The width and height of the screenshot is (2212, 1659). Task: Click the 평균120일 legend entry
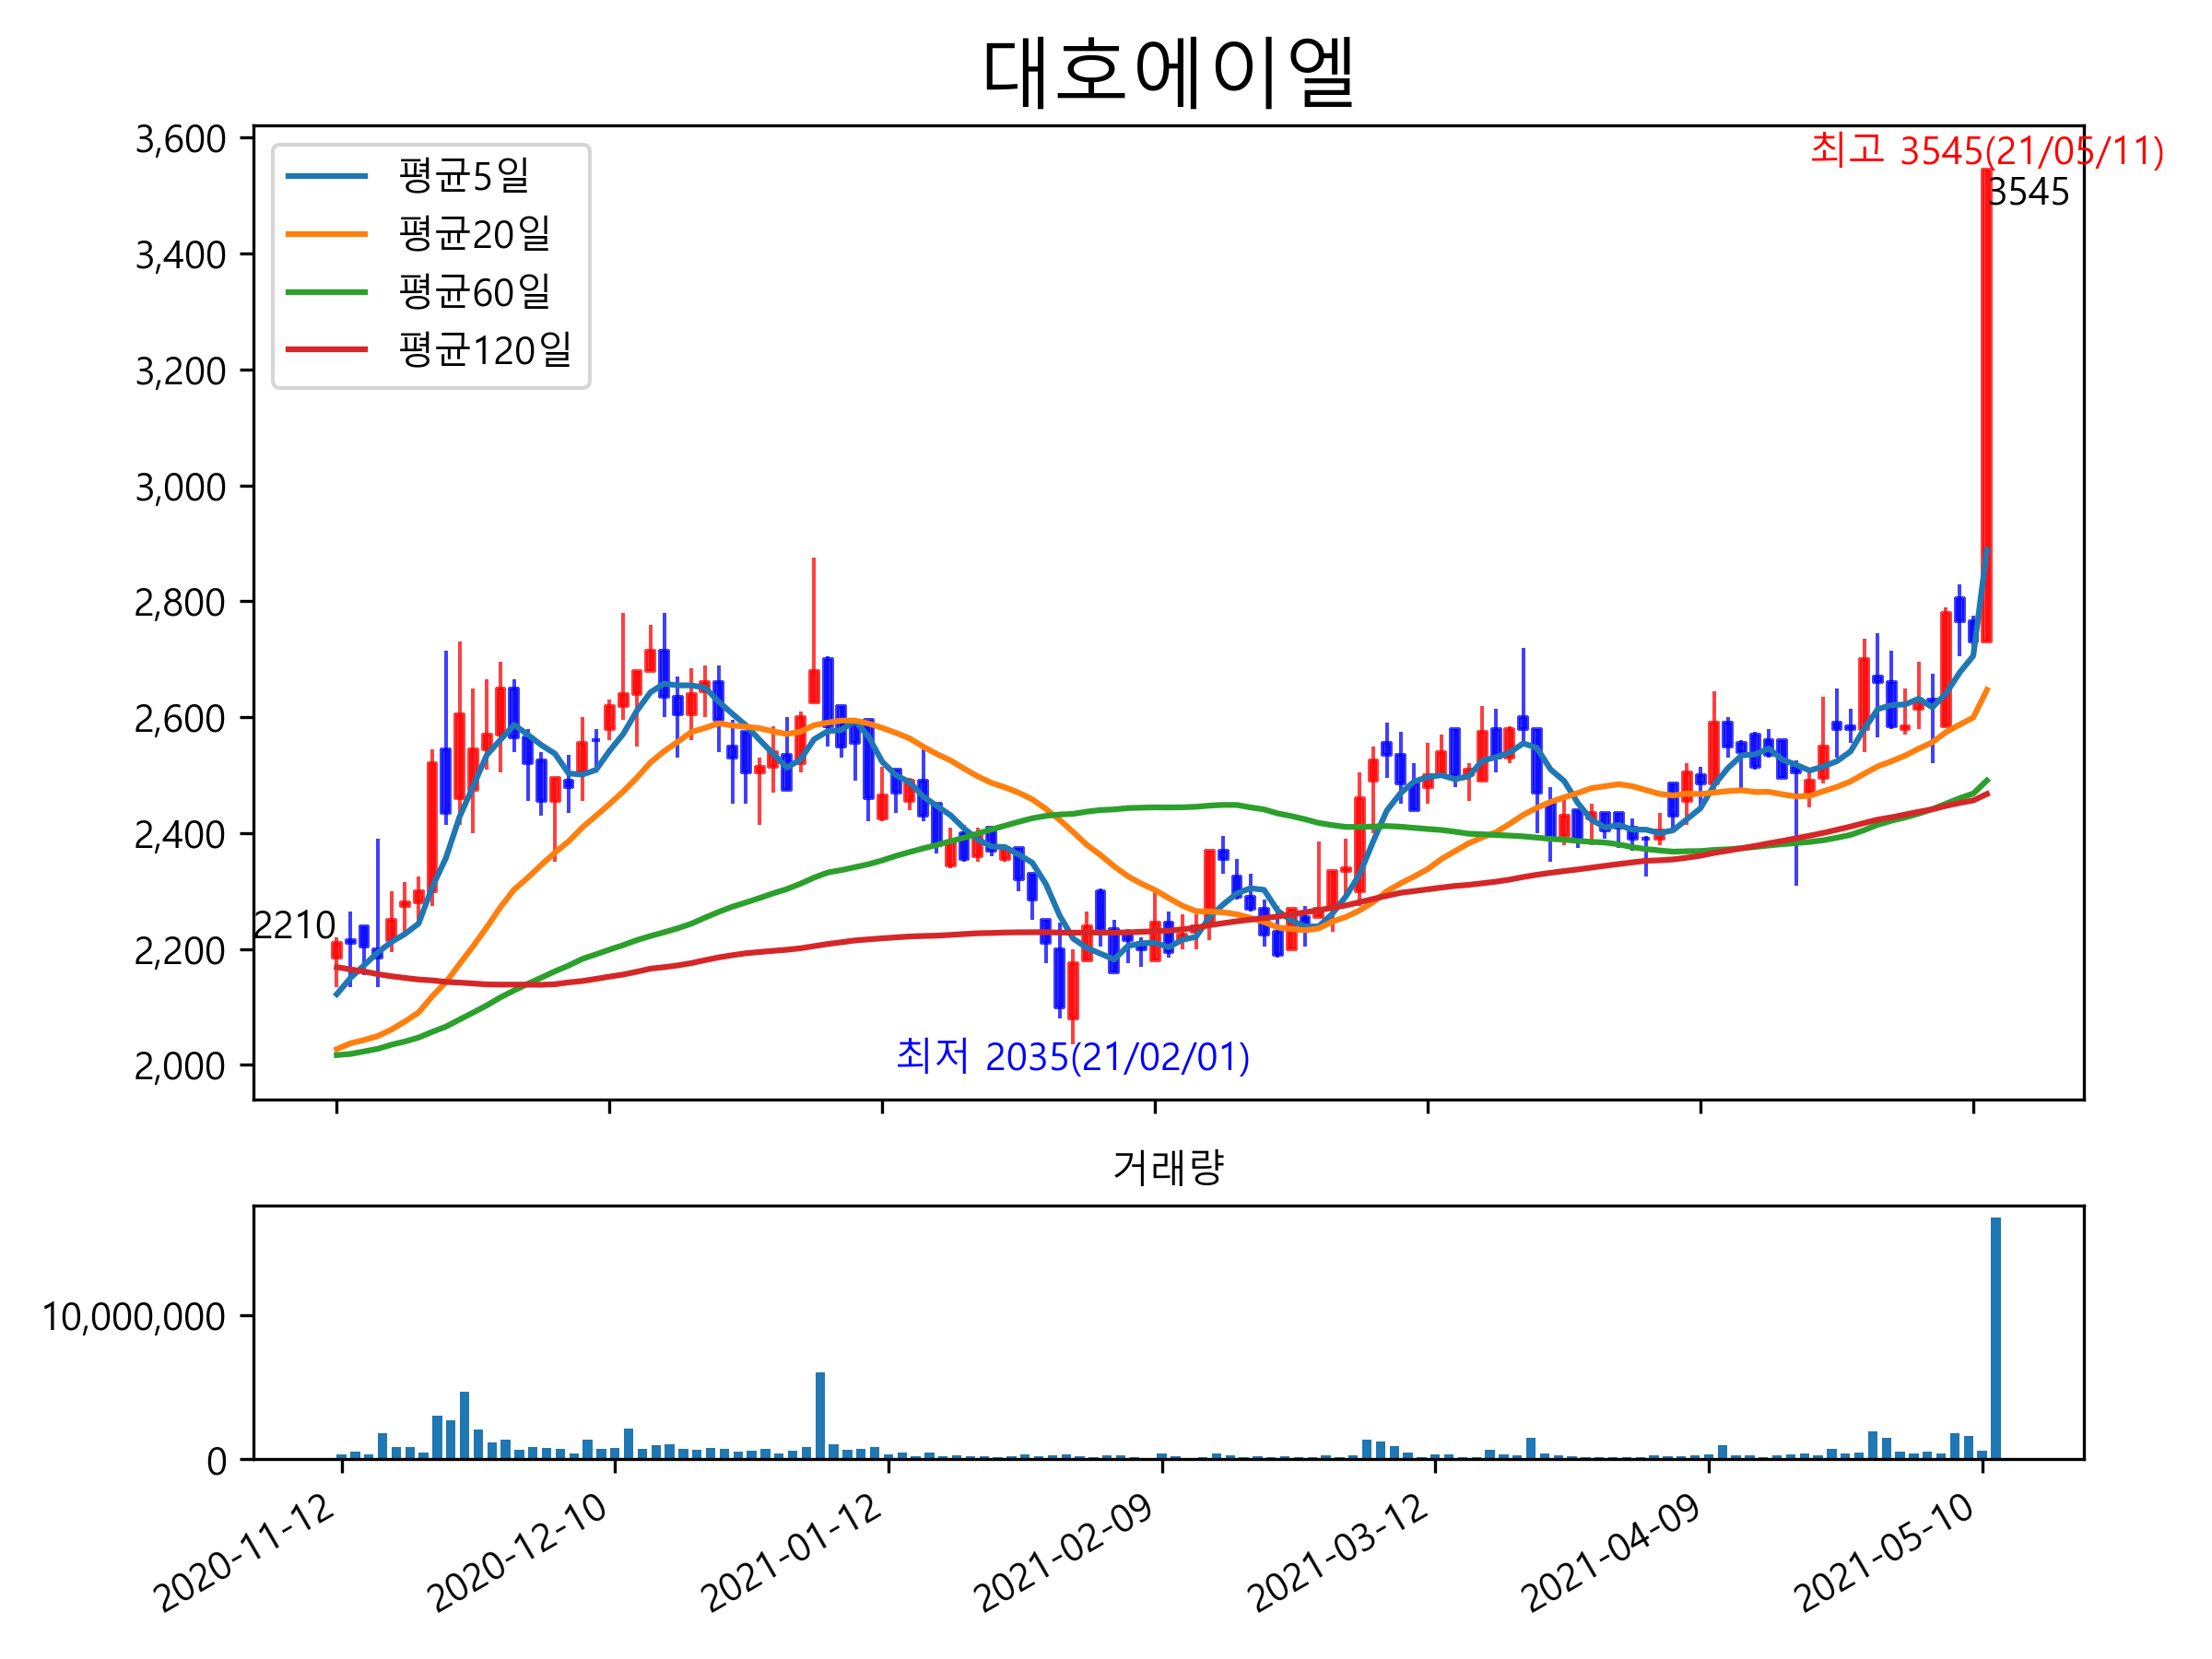point(484,350)
